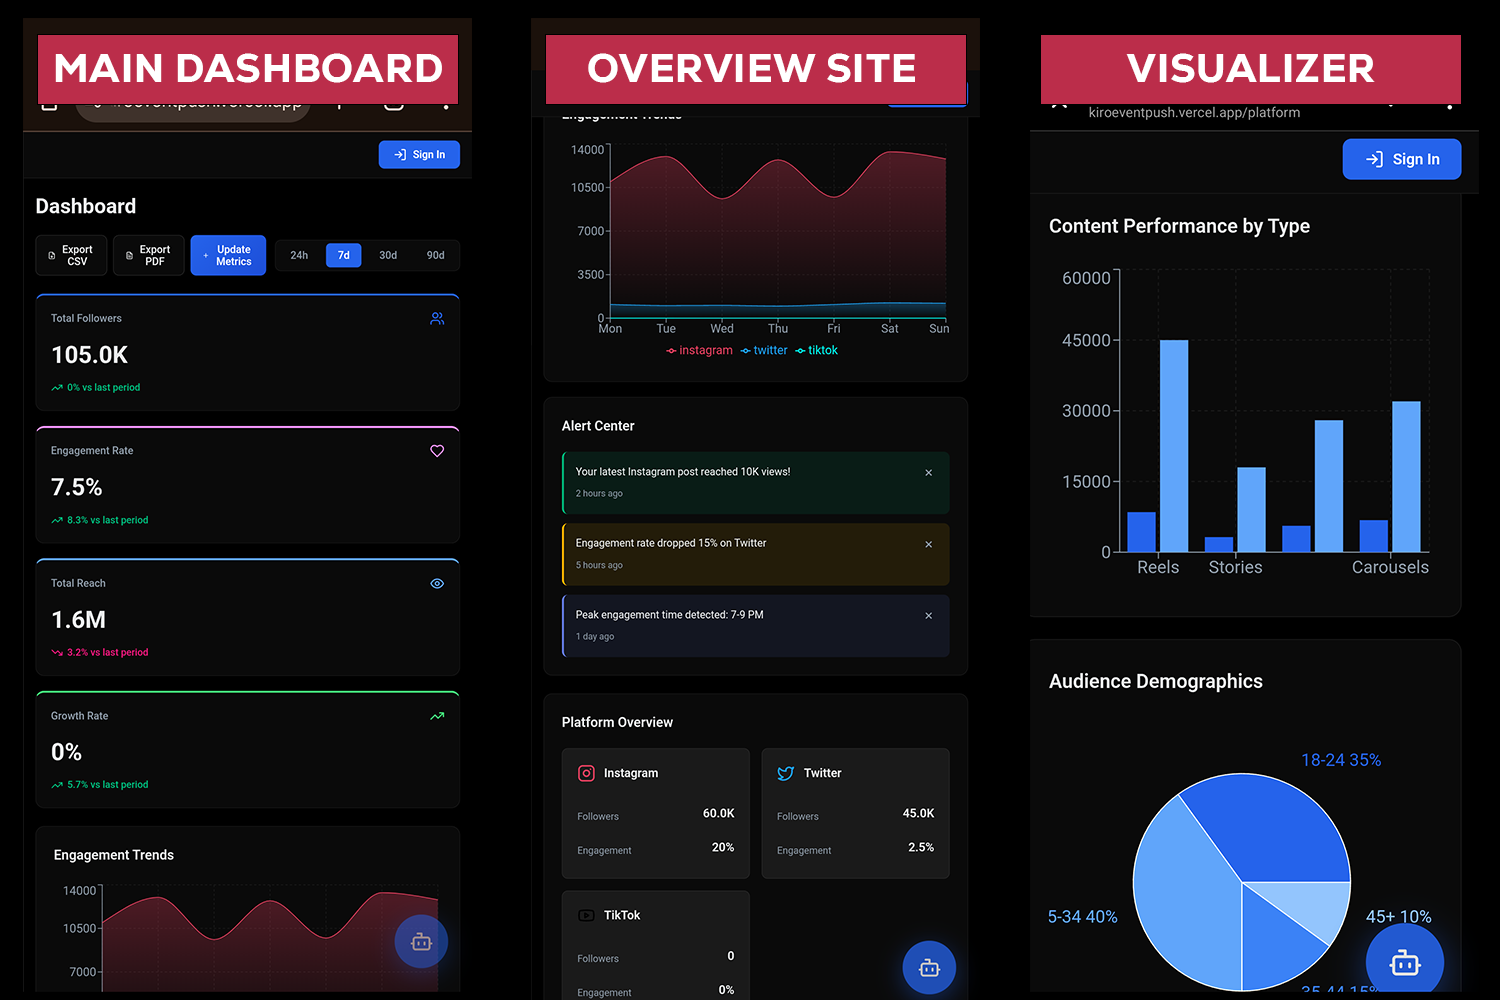The height and width of the screenshot is (1000, 1500).
Task: Click the tall Stories bar in chart
Action: [1251, 510]
